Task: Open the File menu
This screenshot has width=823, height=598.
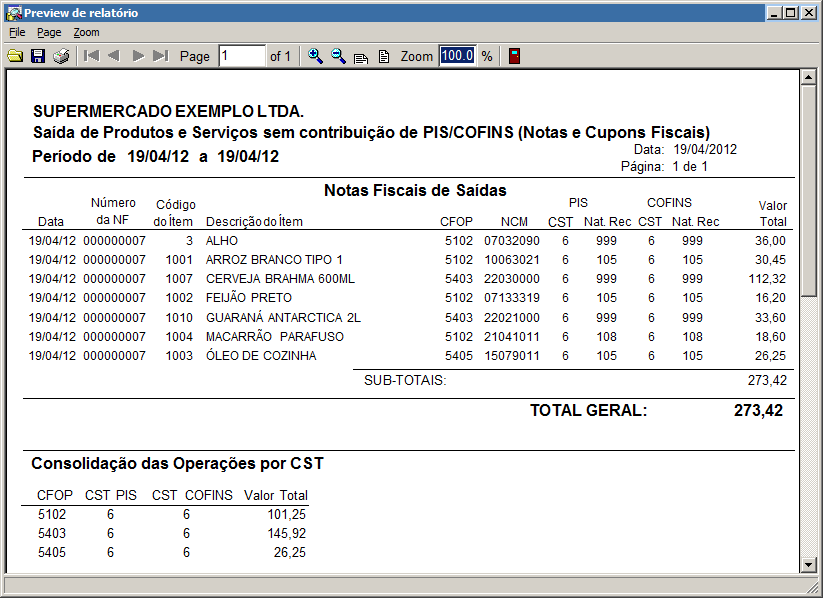Action: pos(17,32)
